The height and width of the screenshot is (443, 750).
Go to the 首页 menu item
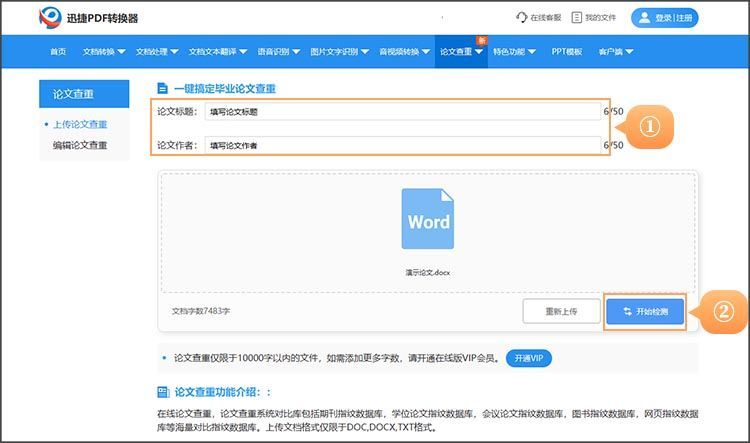pyautogui.click(x=58, y=52)
